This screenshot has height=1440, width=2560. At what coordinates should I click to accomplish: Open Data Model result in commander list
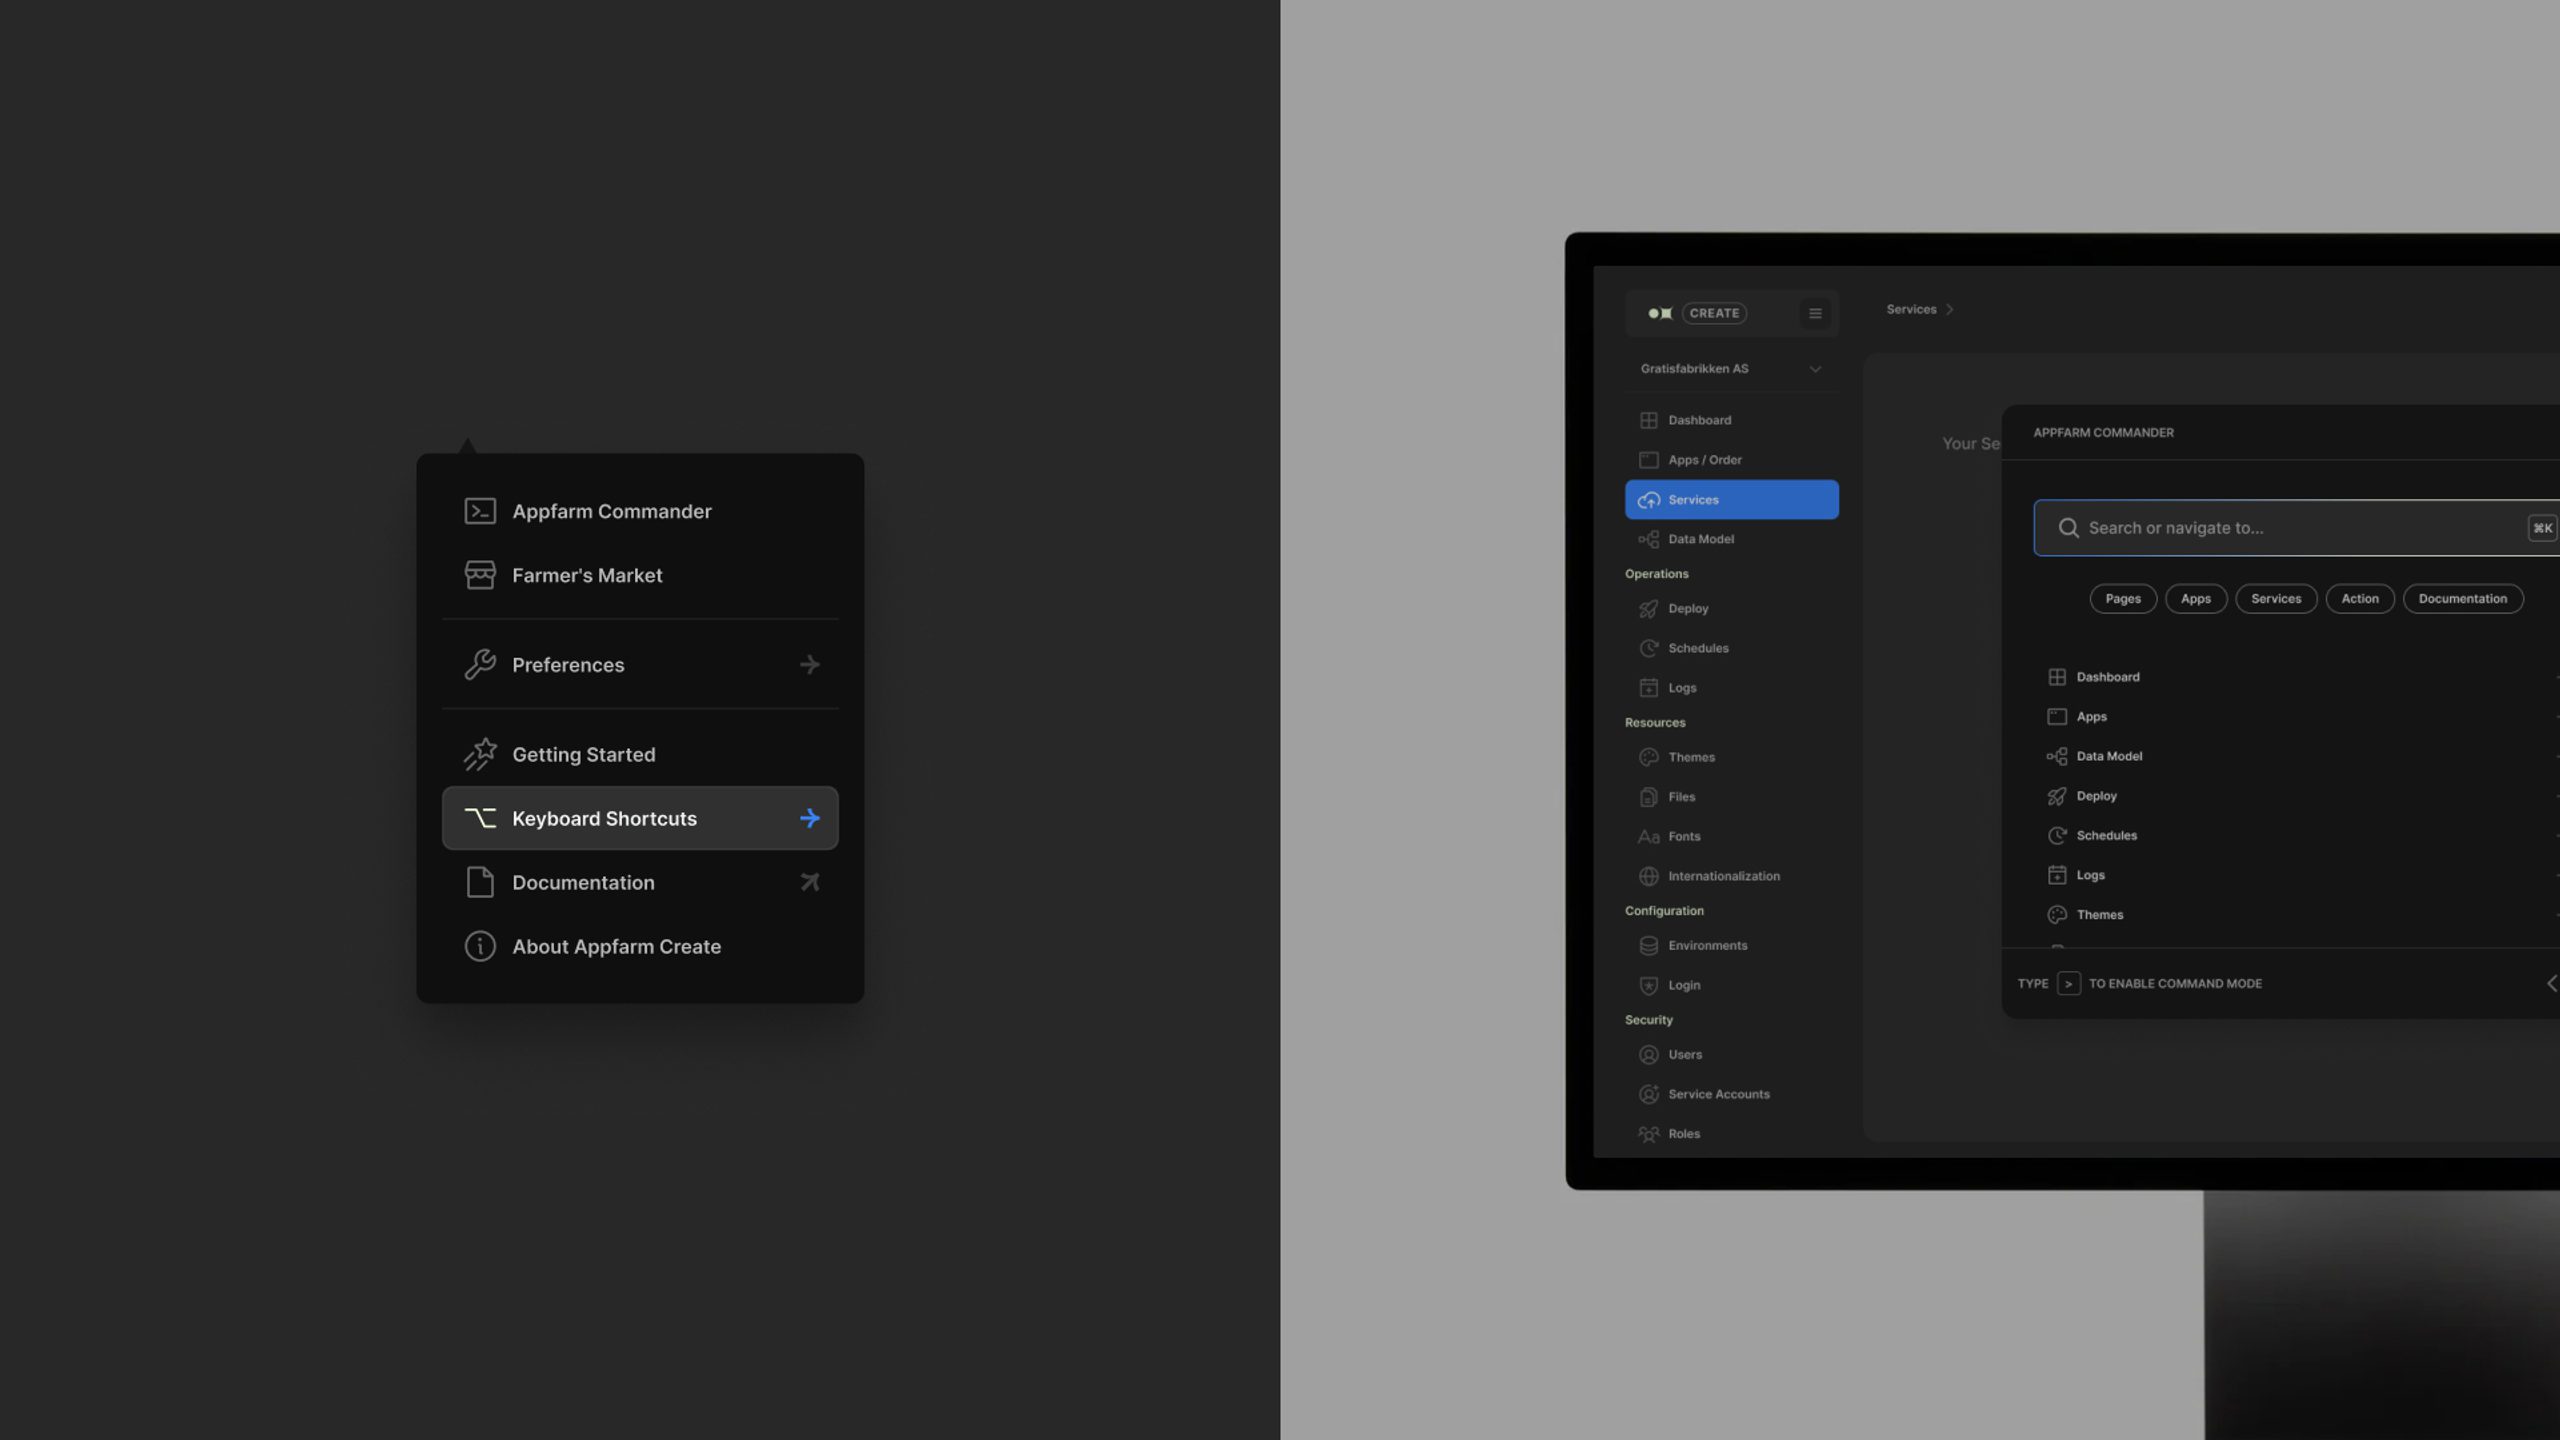pyautogui.click(x=2109, y=756)
